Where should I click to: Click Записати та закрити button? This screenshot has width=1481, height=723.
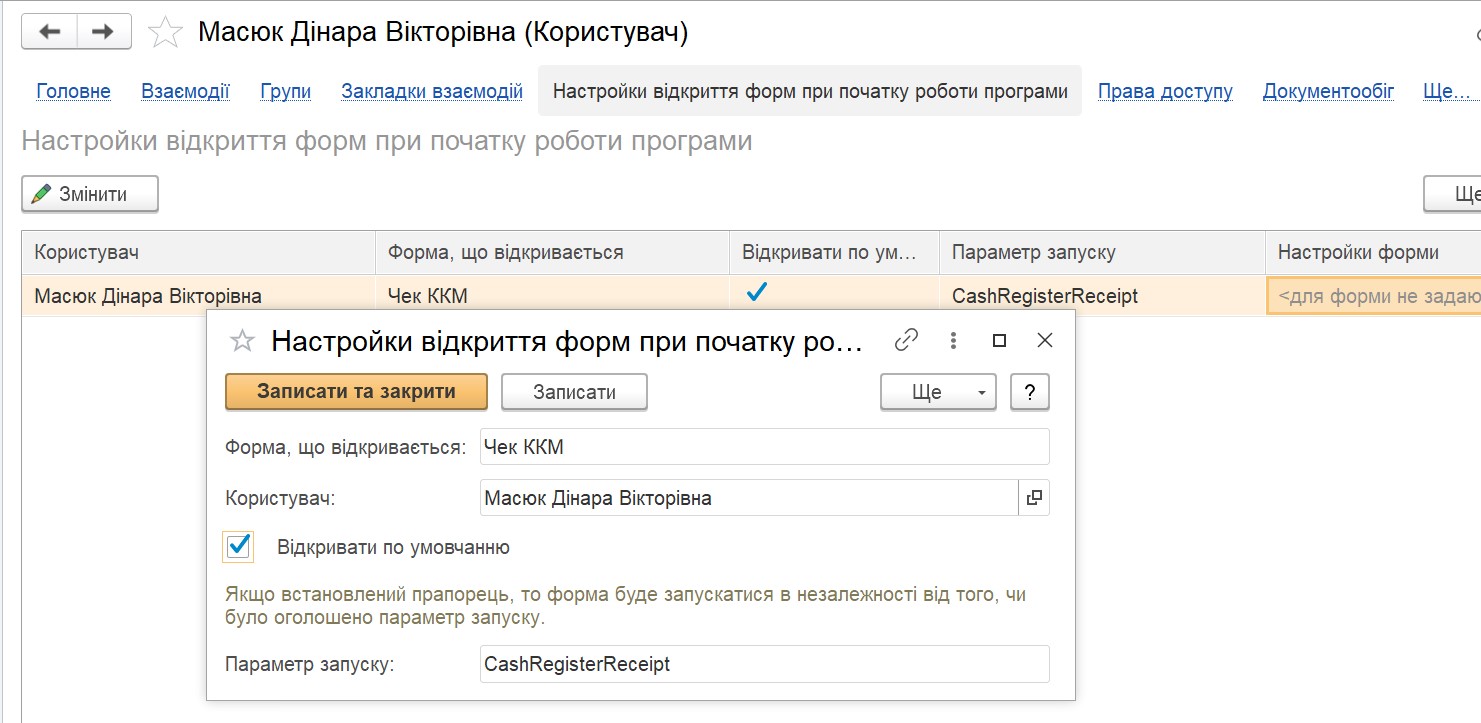tap(356, 392)
